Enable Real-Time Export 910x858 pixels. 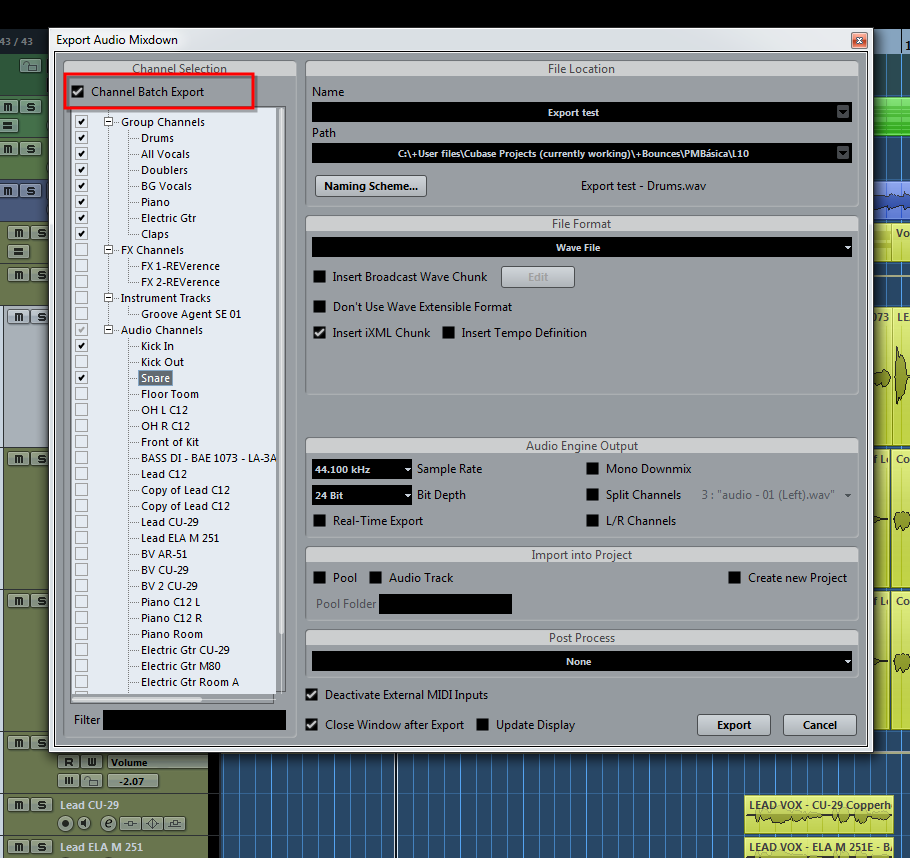319,521
